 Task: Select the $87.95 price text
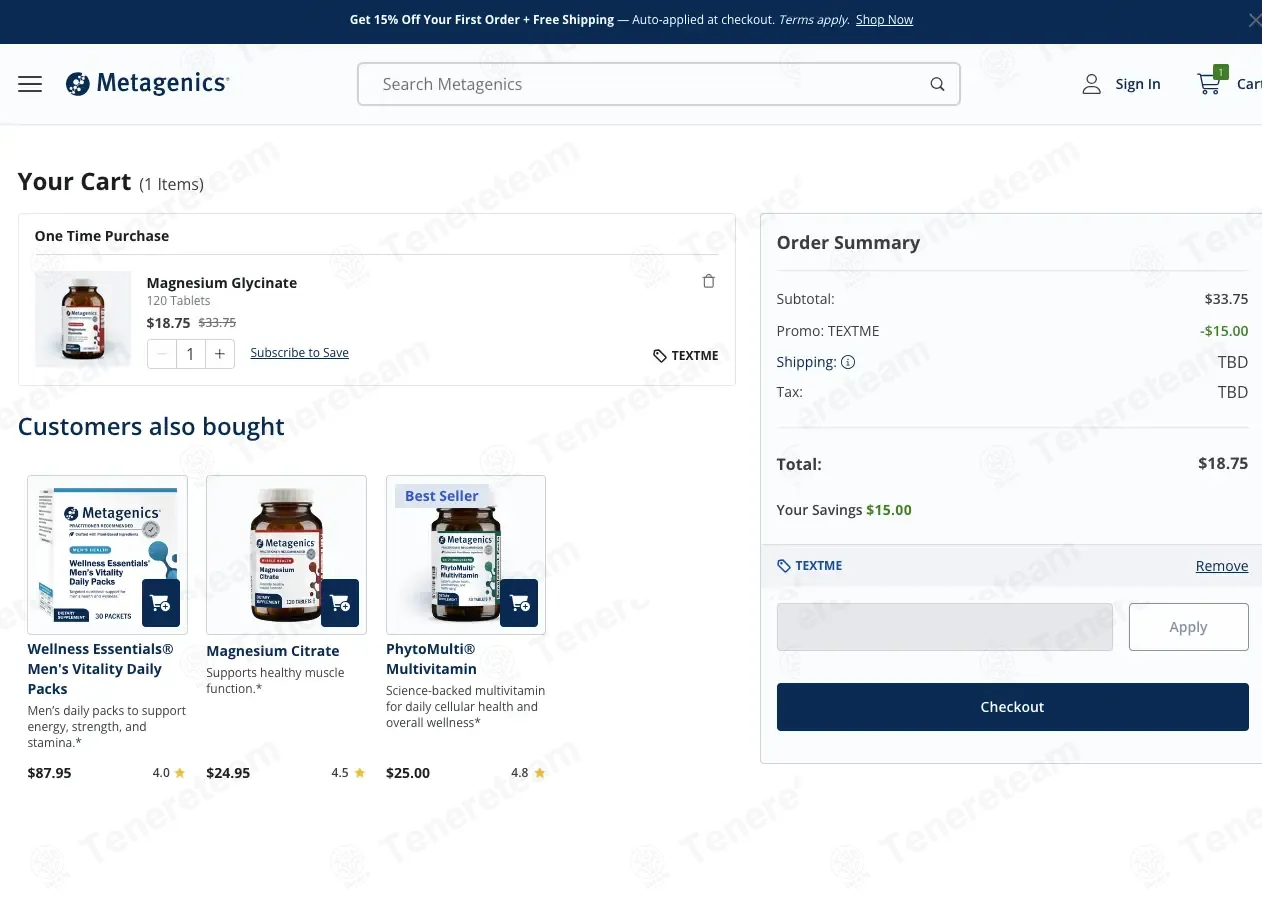click(49, 773)
